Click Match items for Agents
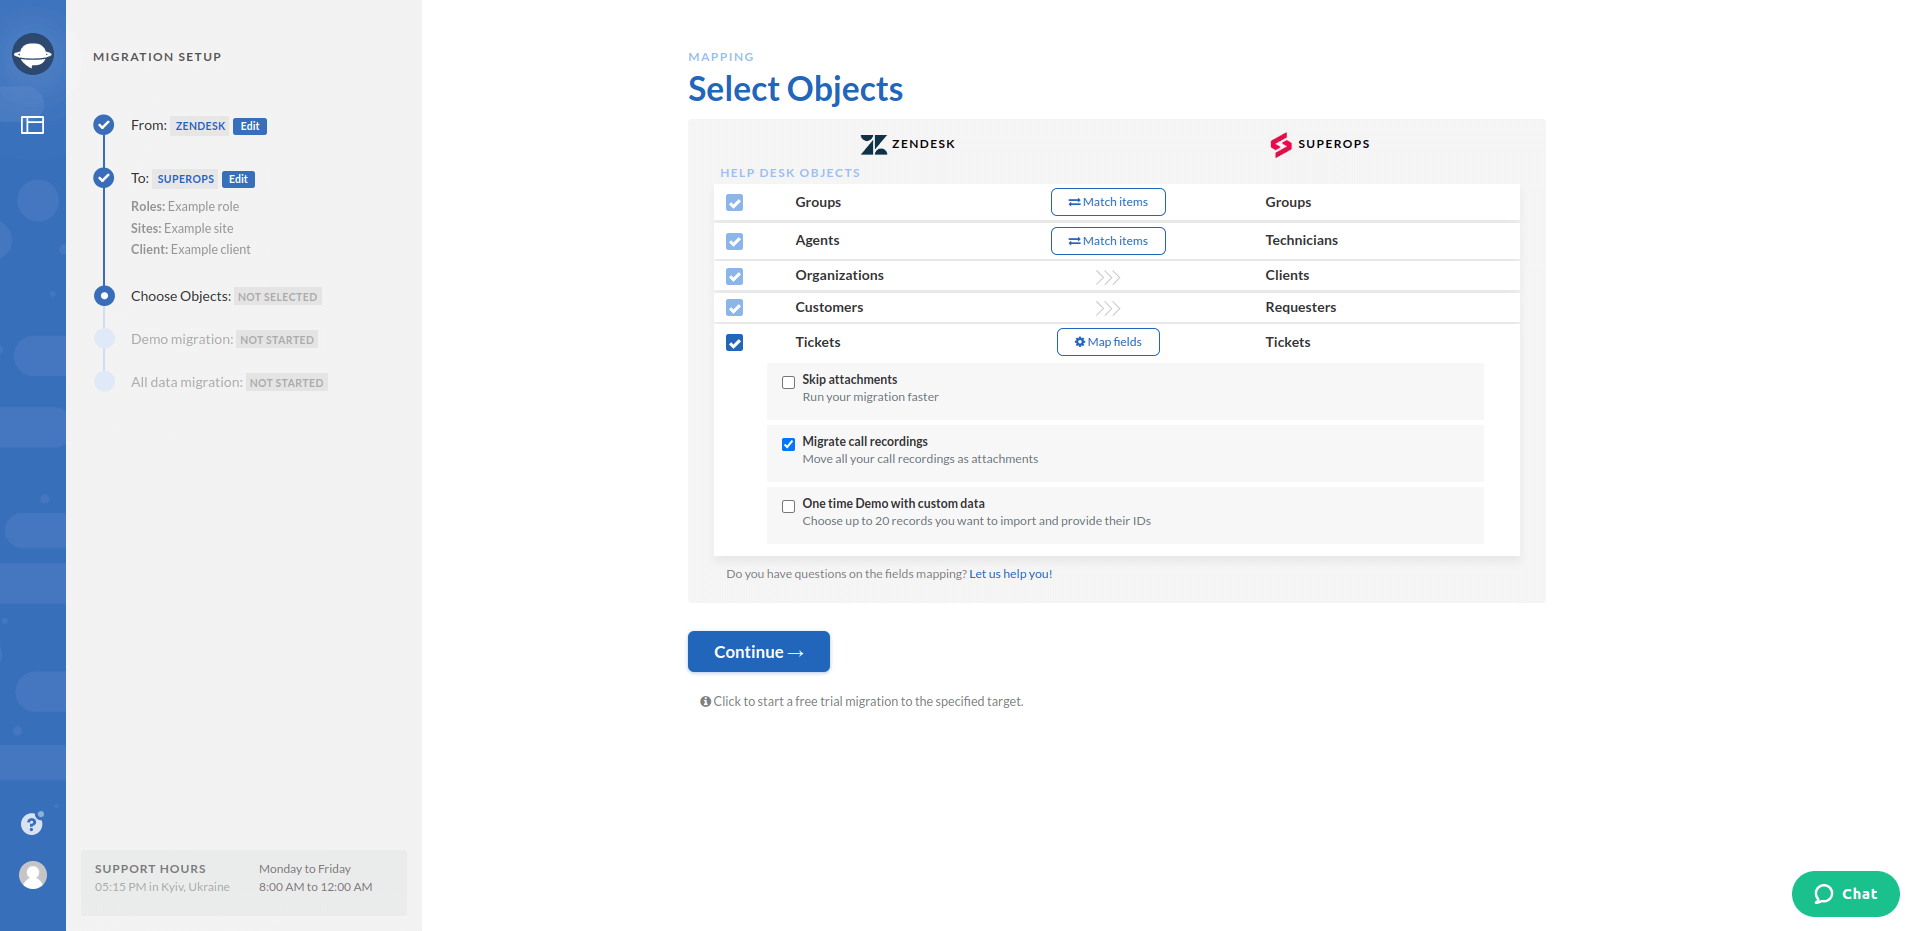Image resolution: width=1920 pixels, height=931 pixels. click(x=1108, y=241)
